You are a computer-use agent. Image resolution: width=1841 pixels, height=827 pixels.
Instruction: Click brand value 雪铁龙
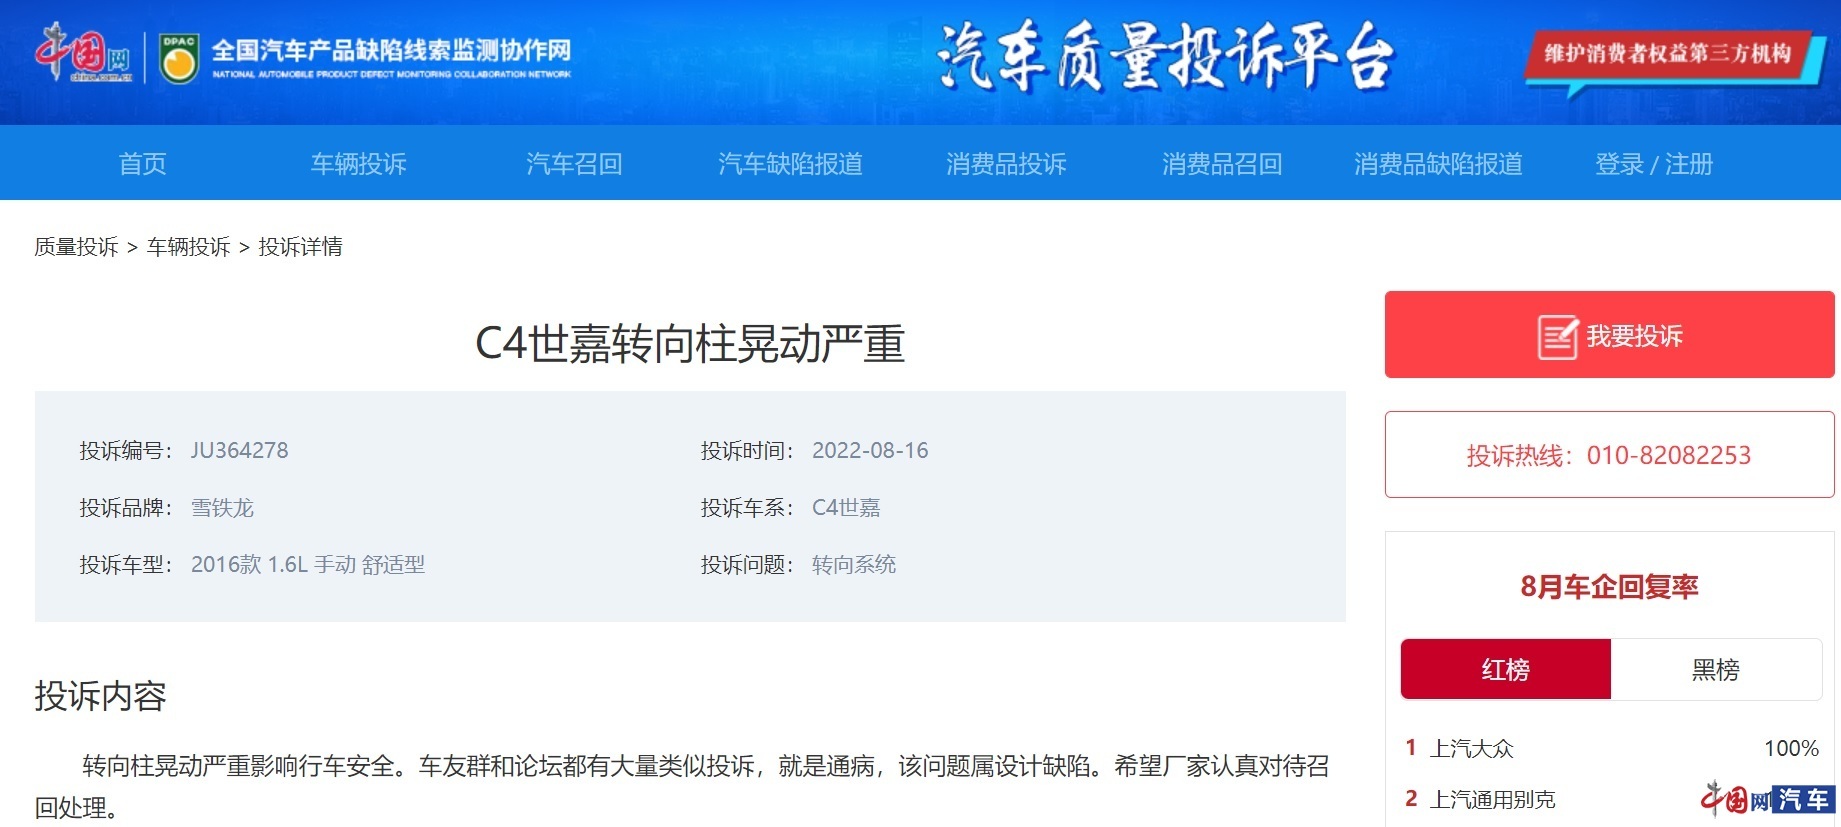[x=223, y=508]
